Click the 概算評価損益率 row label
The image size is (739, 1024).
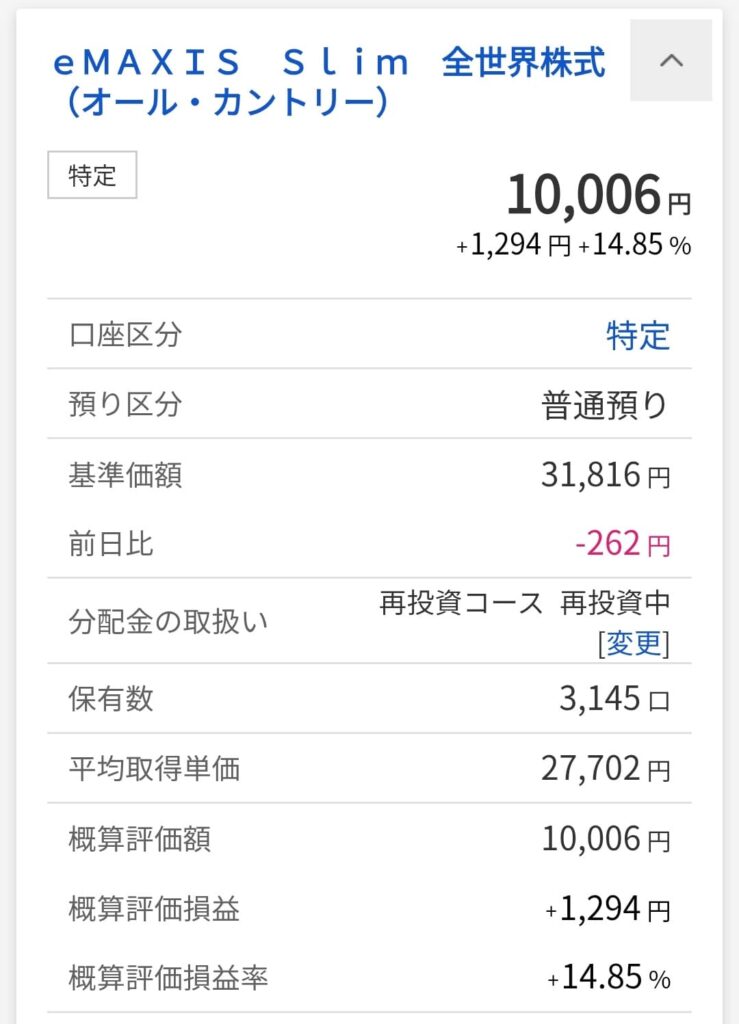168,978
